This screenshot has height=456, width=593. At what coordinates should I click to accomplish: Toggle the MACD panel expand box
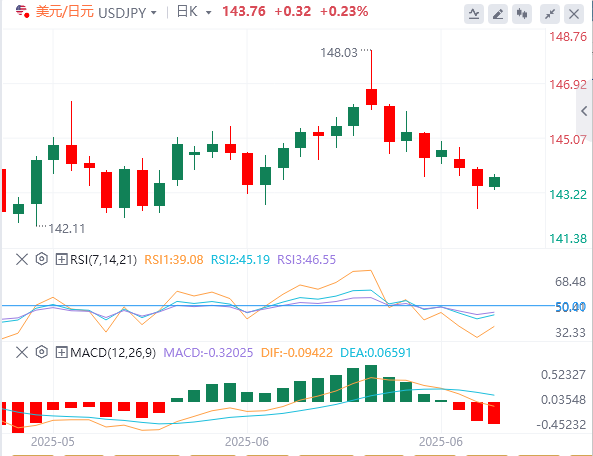click(61, 352)
